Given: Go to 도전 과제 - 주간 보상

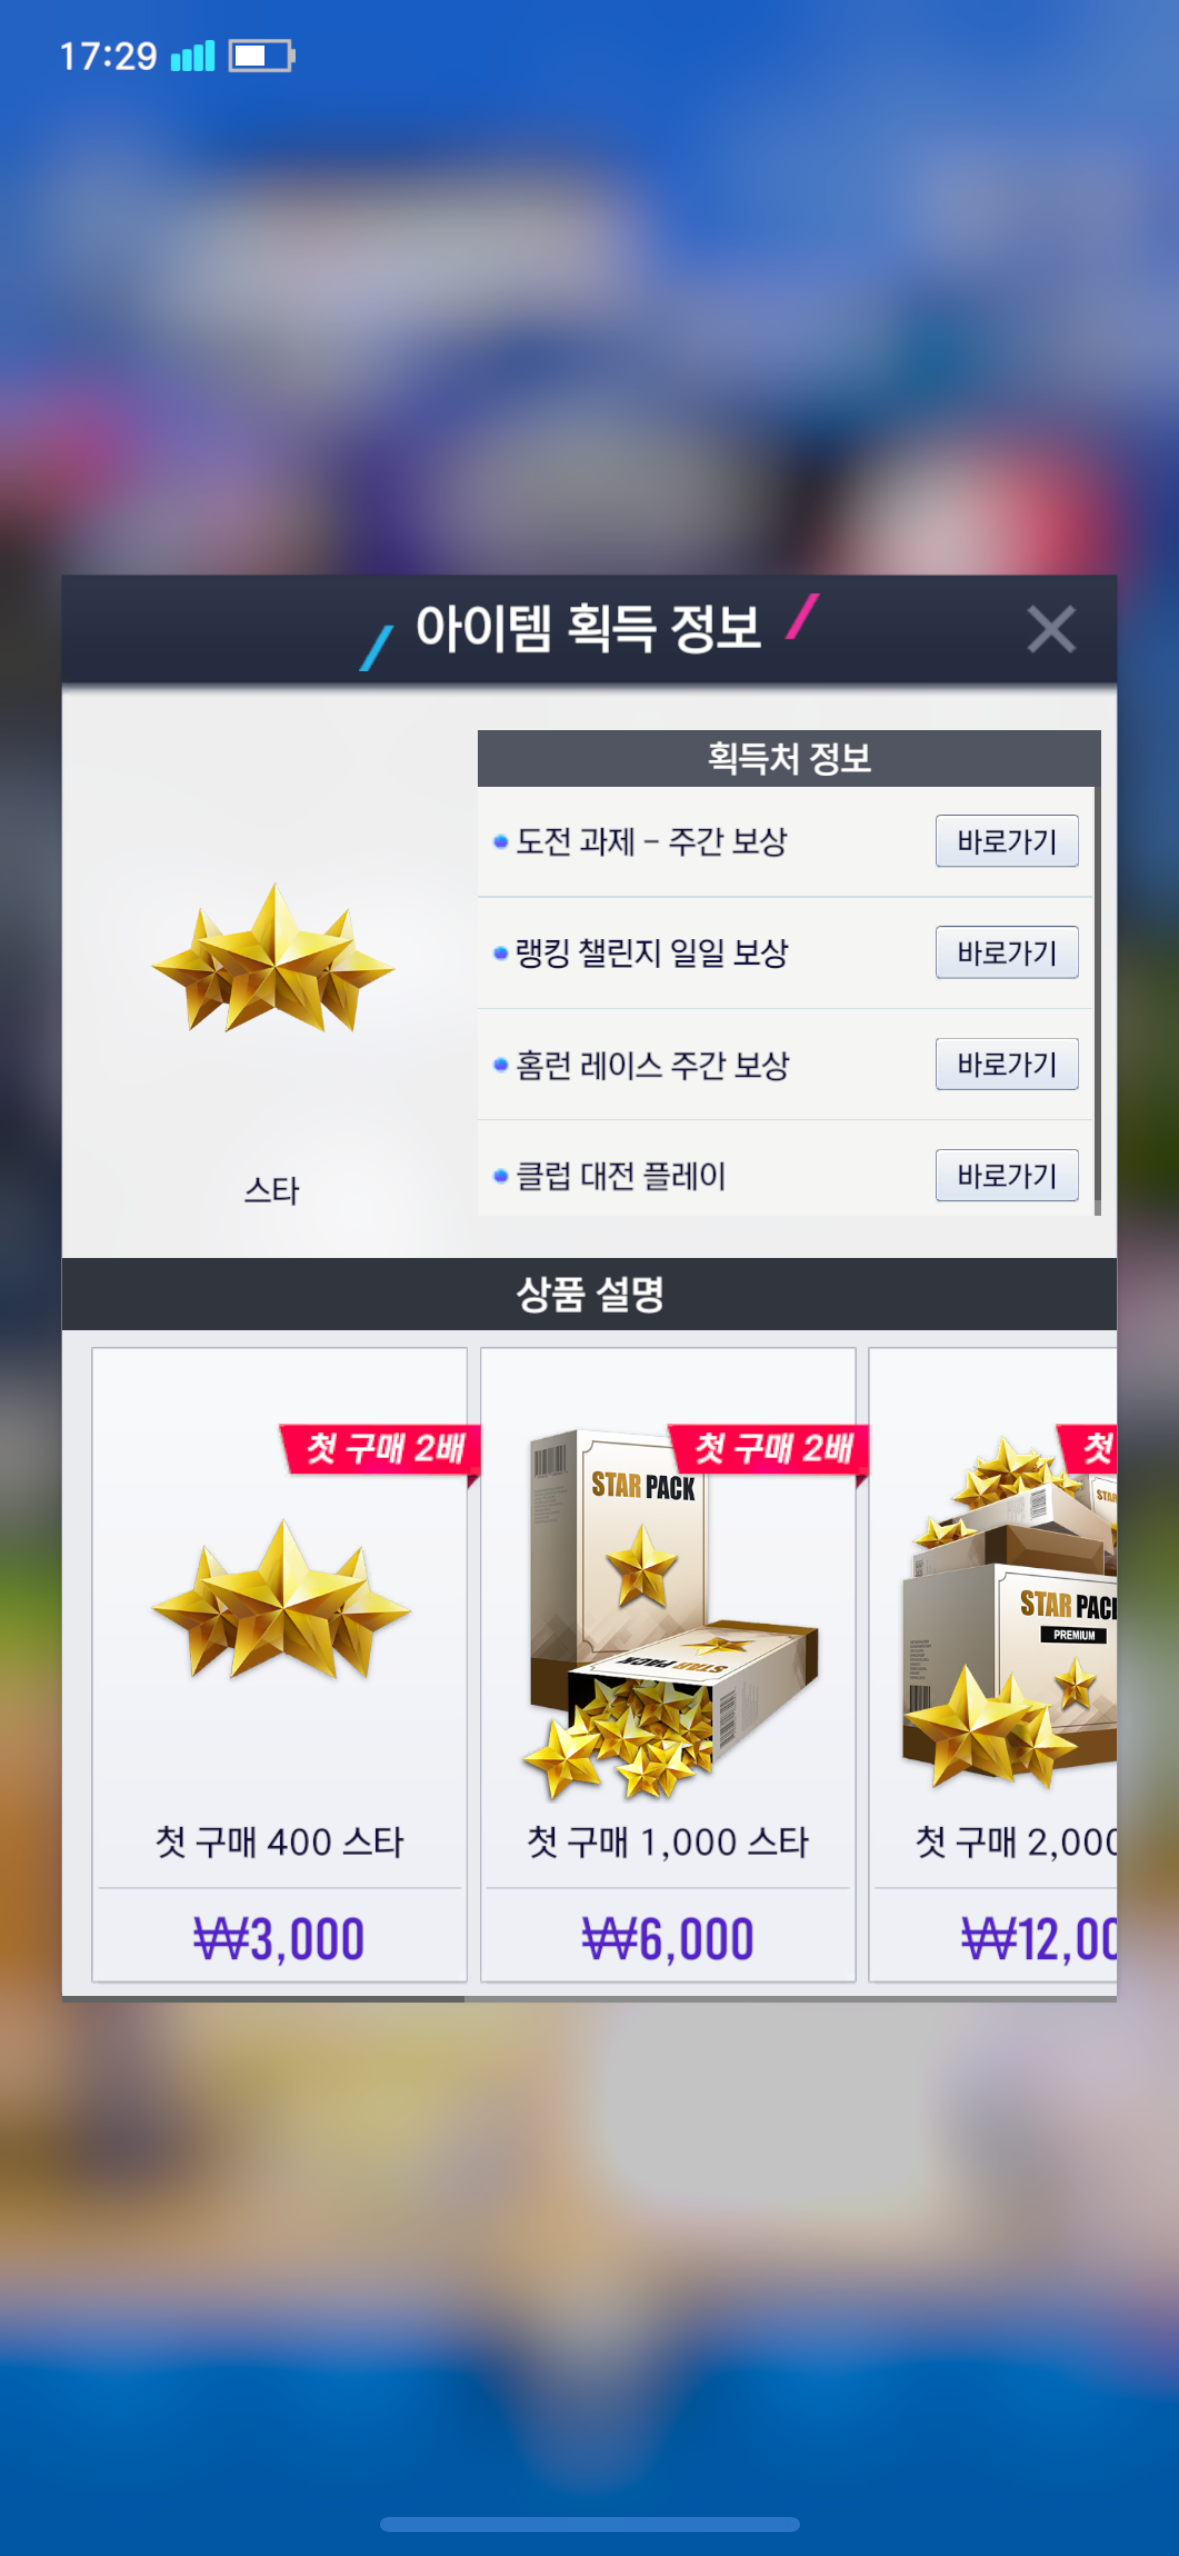Looking at the screenshot, I should [x=1006, y=841].
